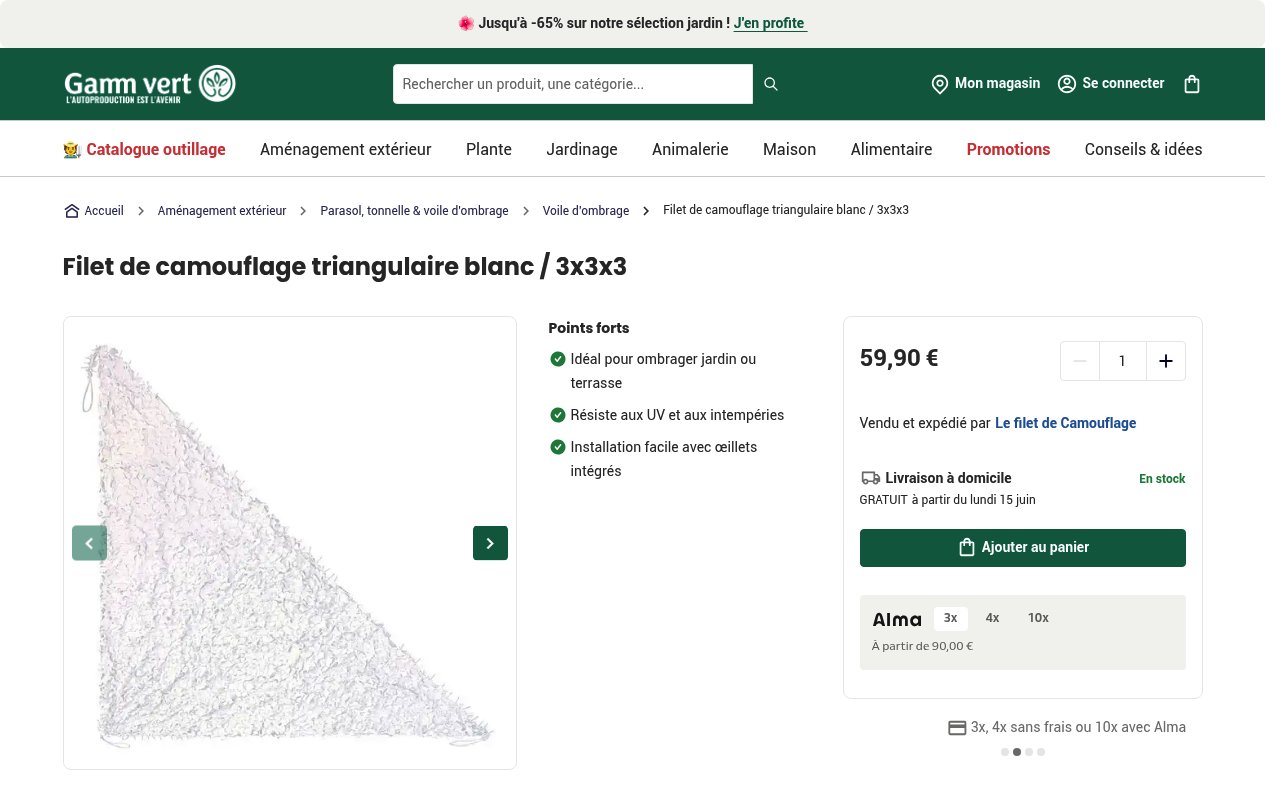This screenshot has width=1280, height=800.
Task: Click the credit card icon by Alma text
Action: click(x=957, y=728)
